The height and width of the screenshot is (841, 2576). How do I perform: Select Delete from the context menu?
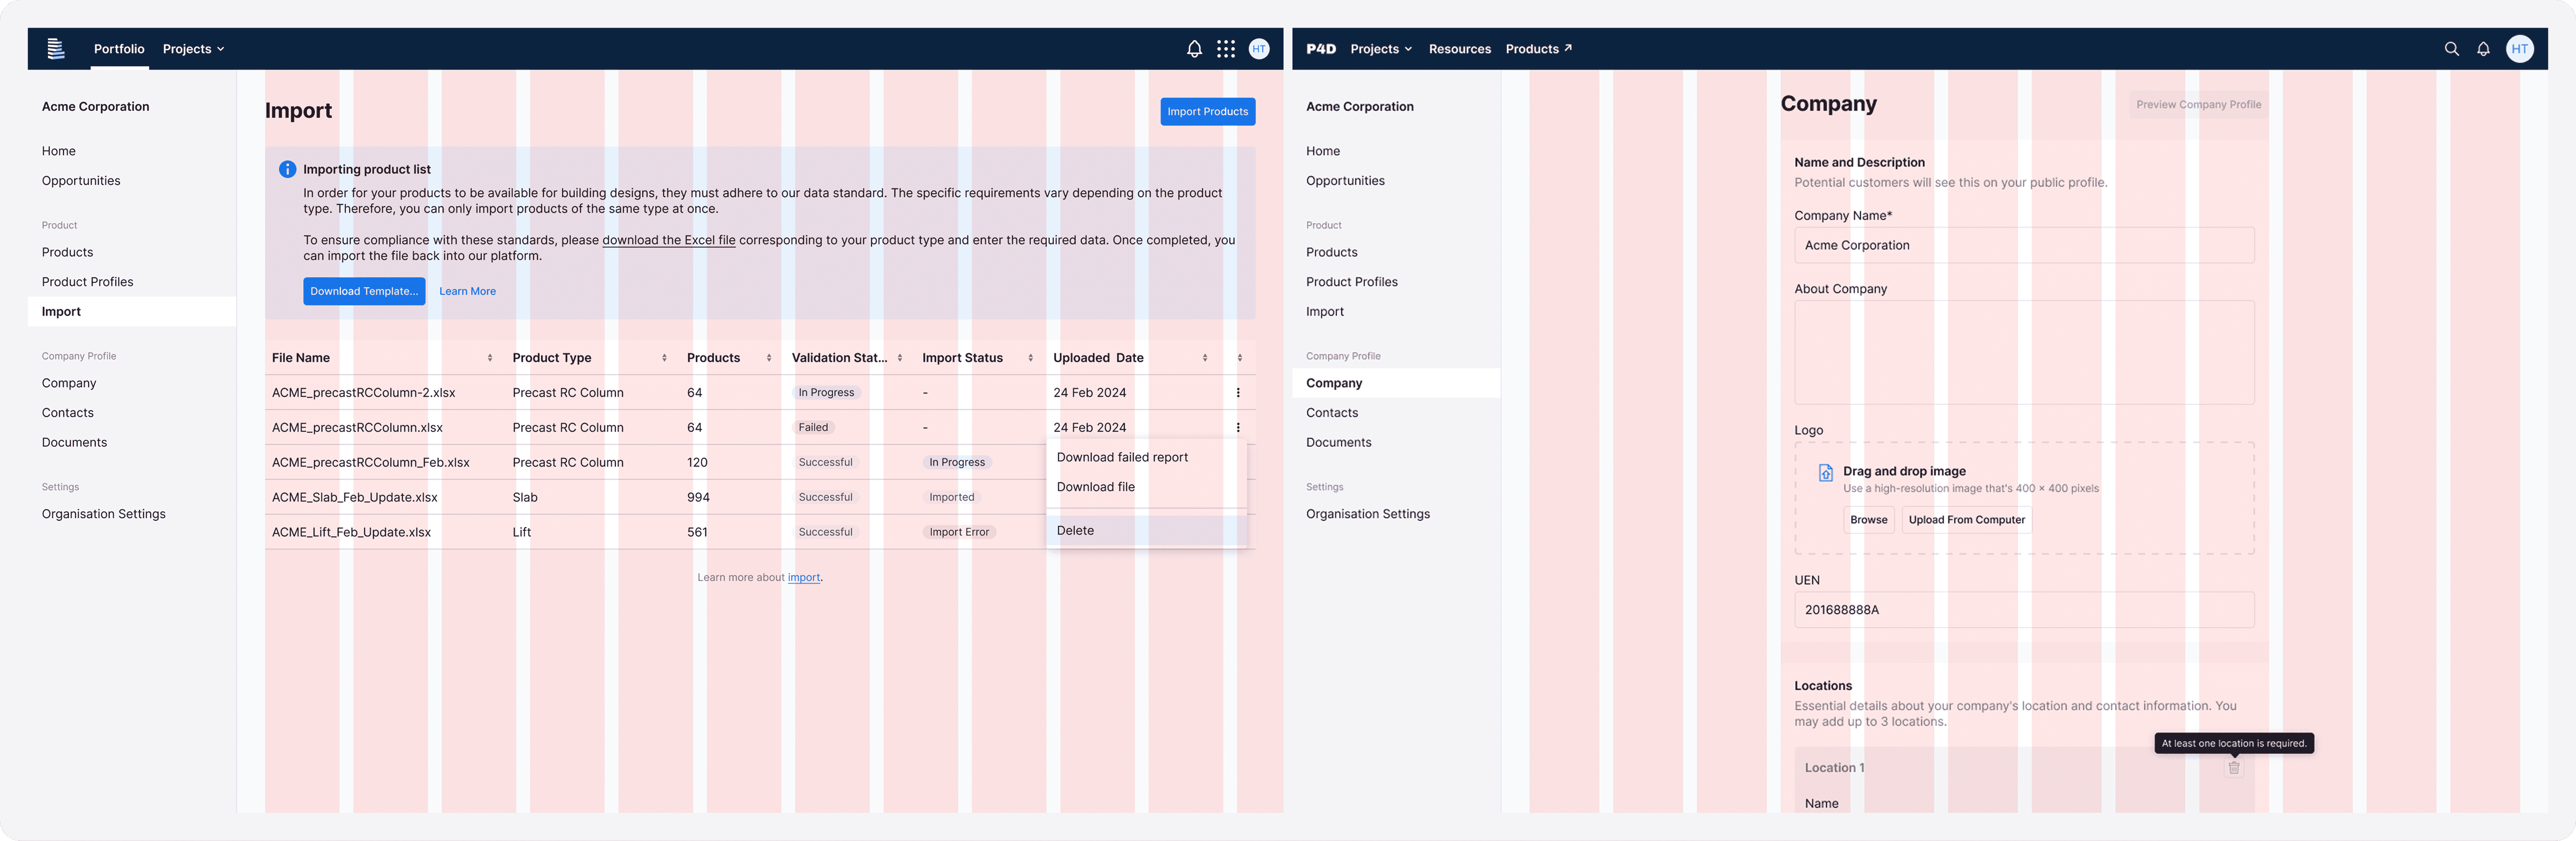(x=1075, y=531)
